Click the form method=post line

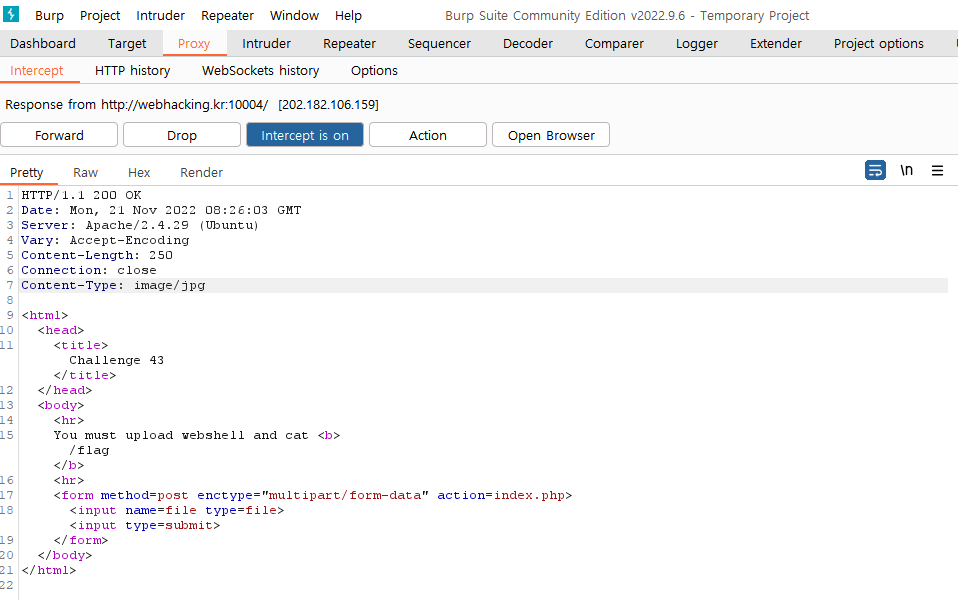313,495
